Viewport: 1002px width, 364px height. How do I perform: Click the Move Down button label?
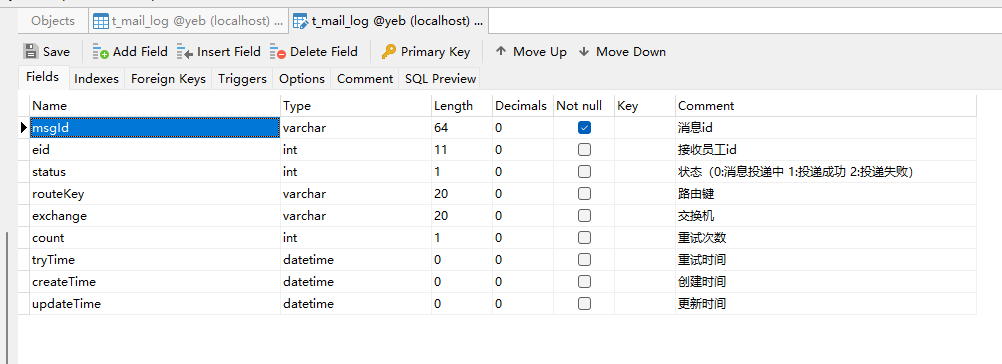[x=631, y=52]
